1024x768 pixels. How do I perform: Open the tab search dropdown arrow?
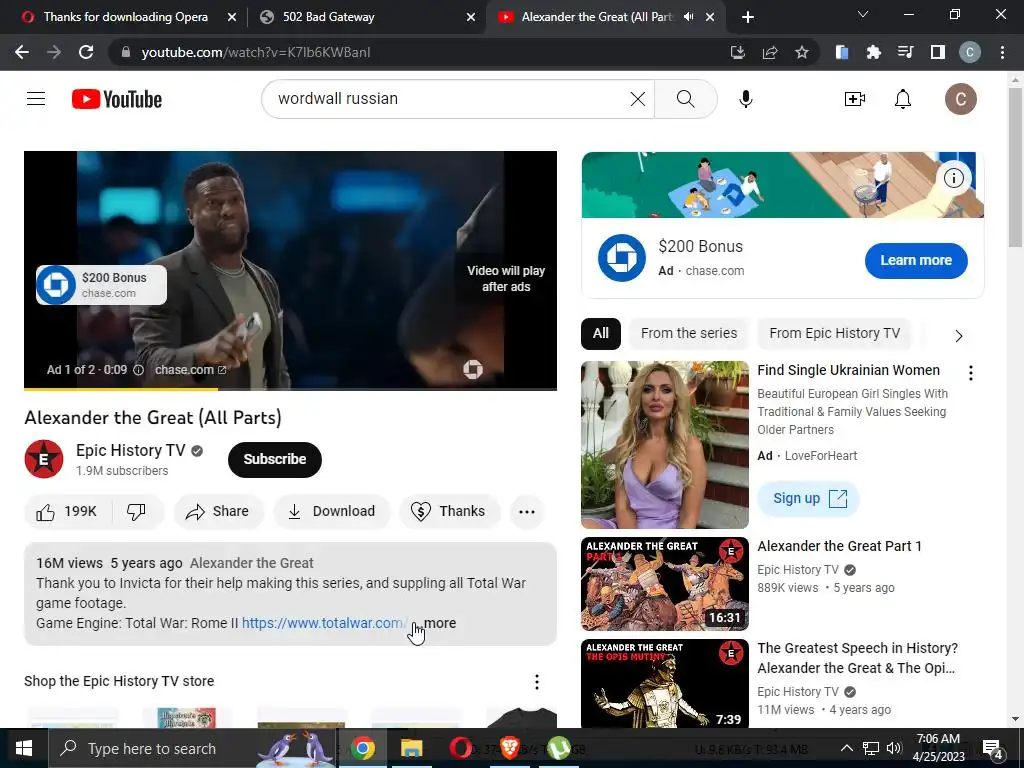tap(863, 14)
